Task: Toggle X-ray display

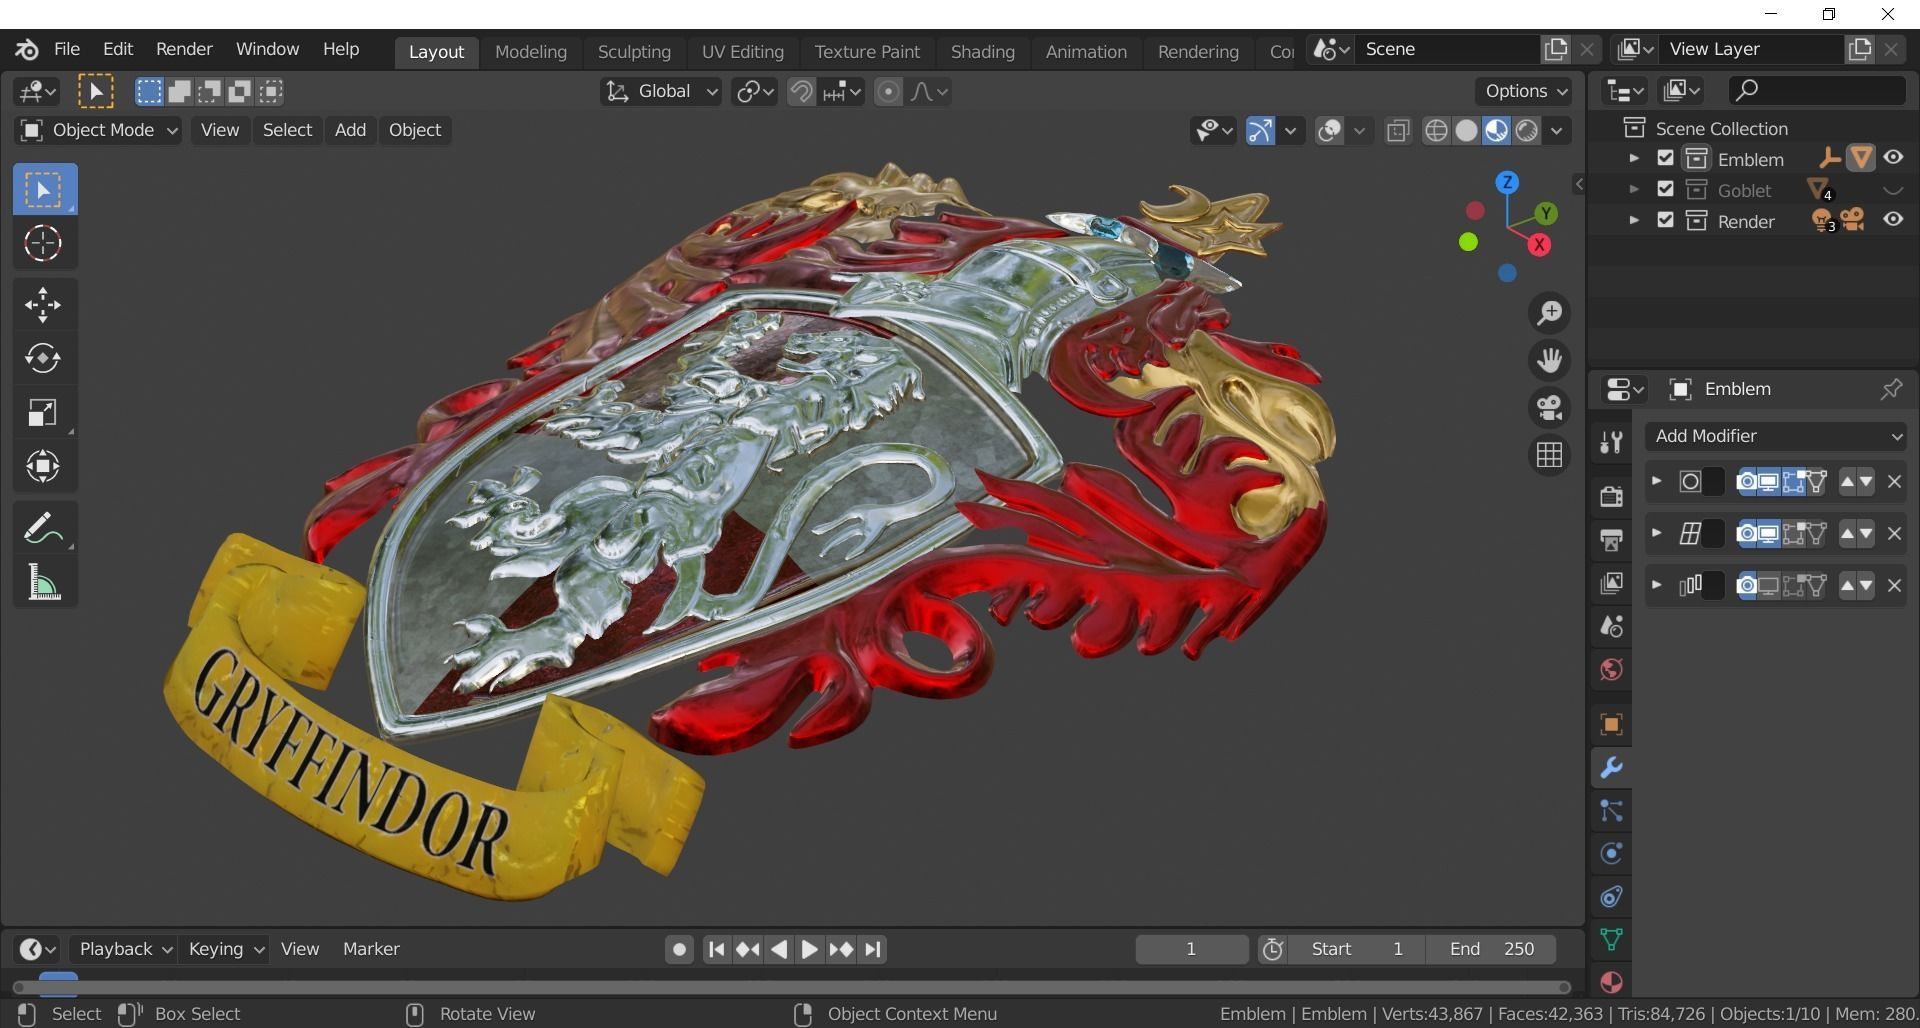Action: click(1398, 131)
